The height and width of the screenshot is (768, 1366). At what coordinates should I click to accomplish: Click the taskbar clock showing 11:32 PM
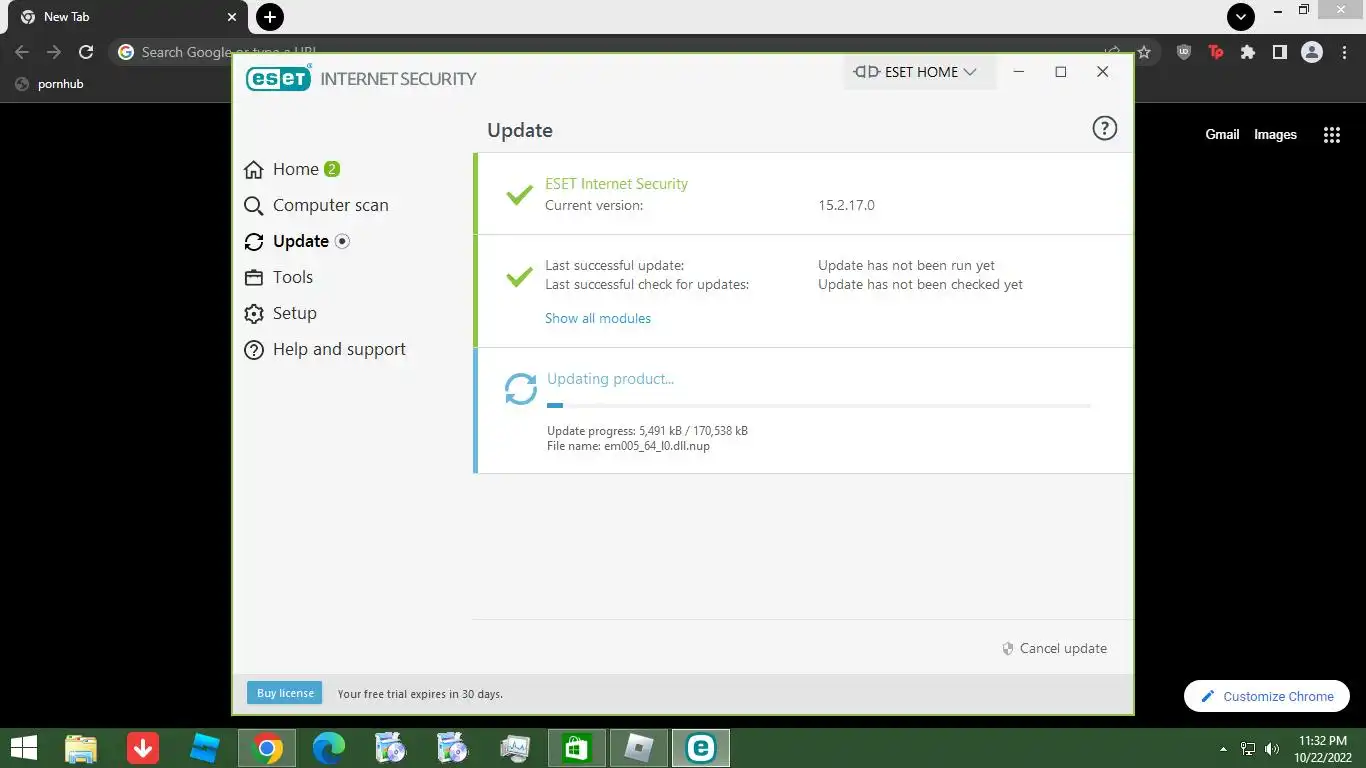point(1323,749)
